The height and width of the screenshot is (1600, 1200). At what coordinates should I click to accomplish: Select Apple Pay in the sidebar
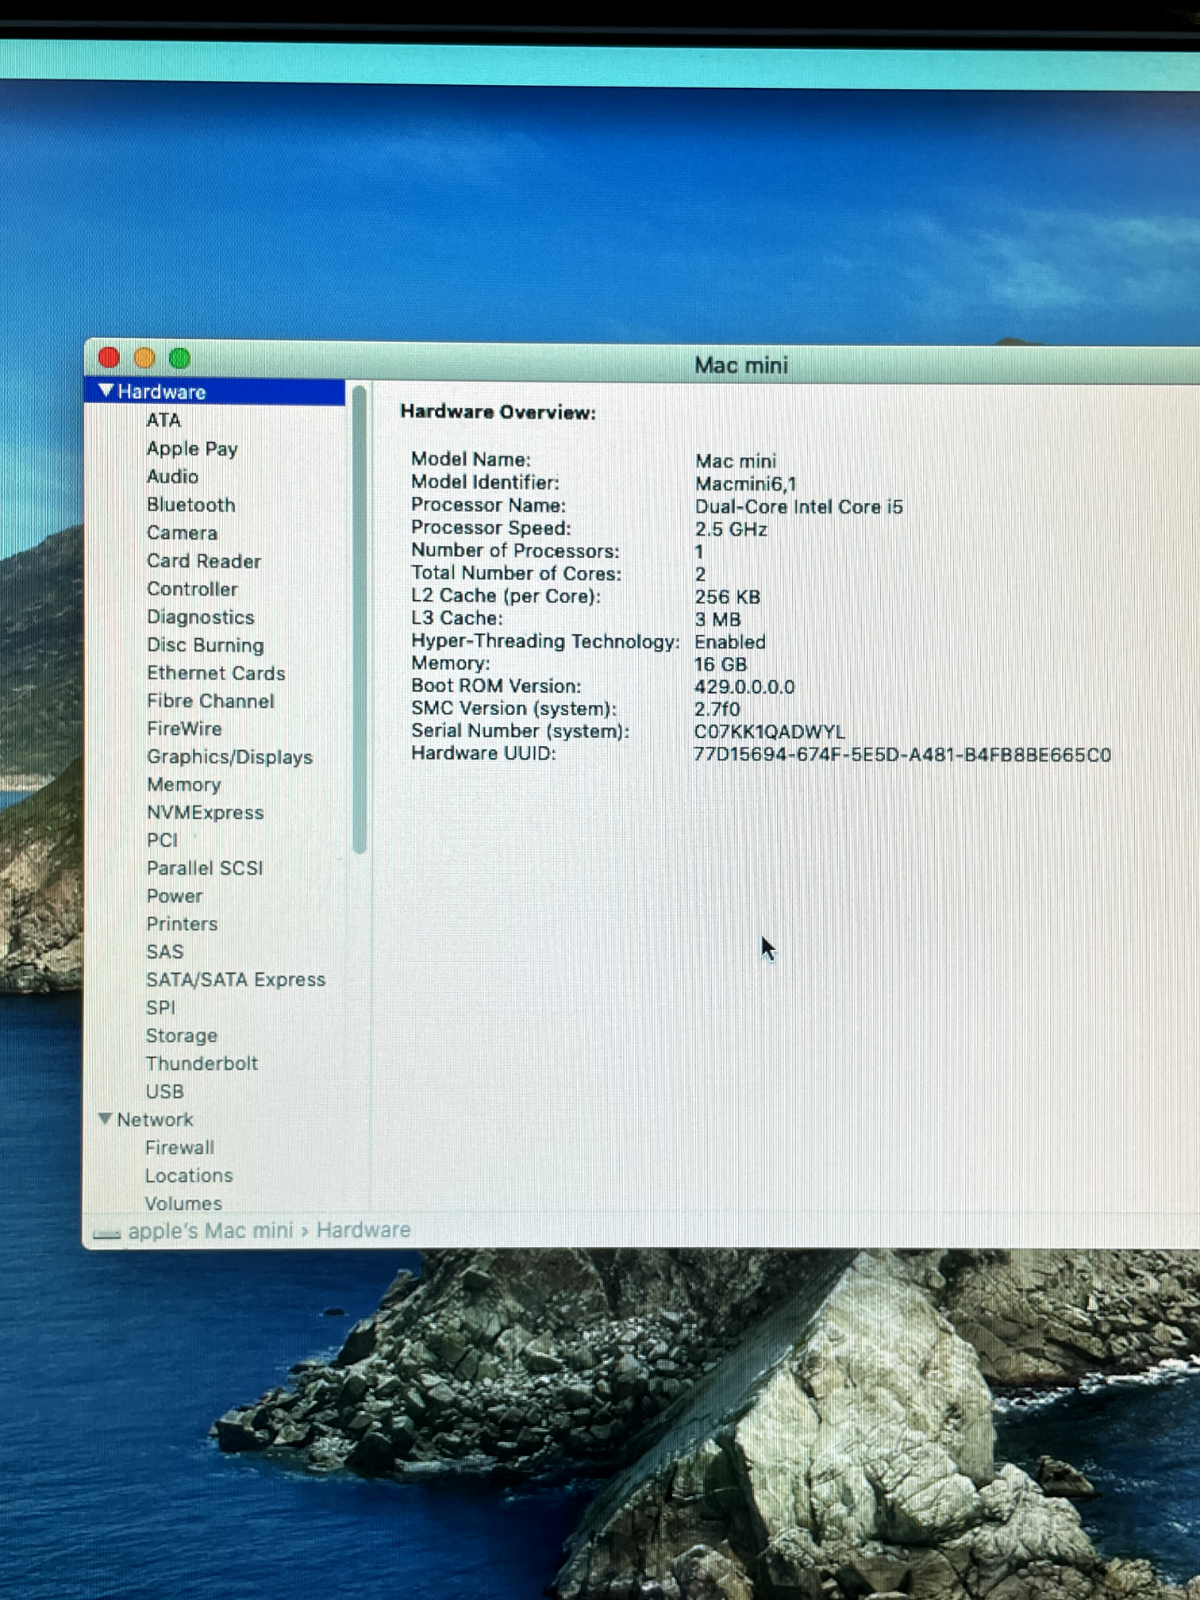click(x=192, y=448)
